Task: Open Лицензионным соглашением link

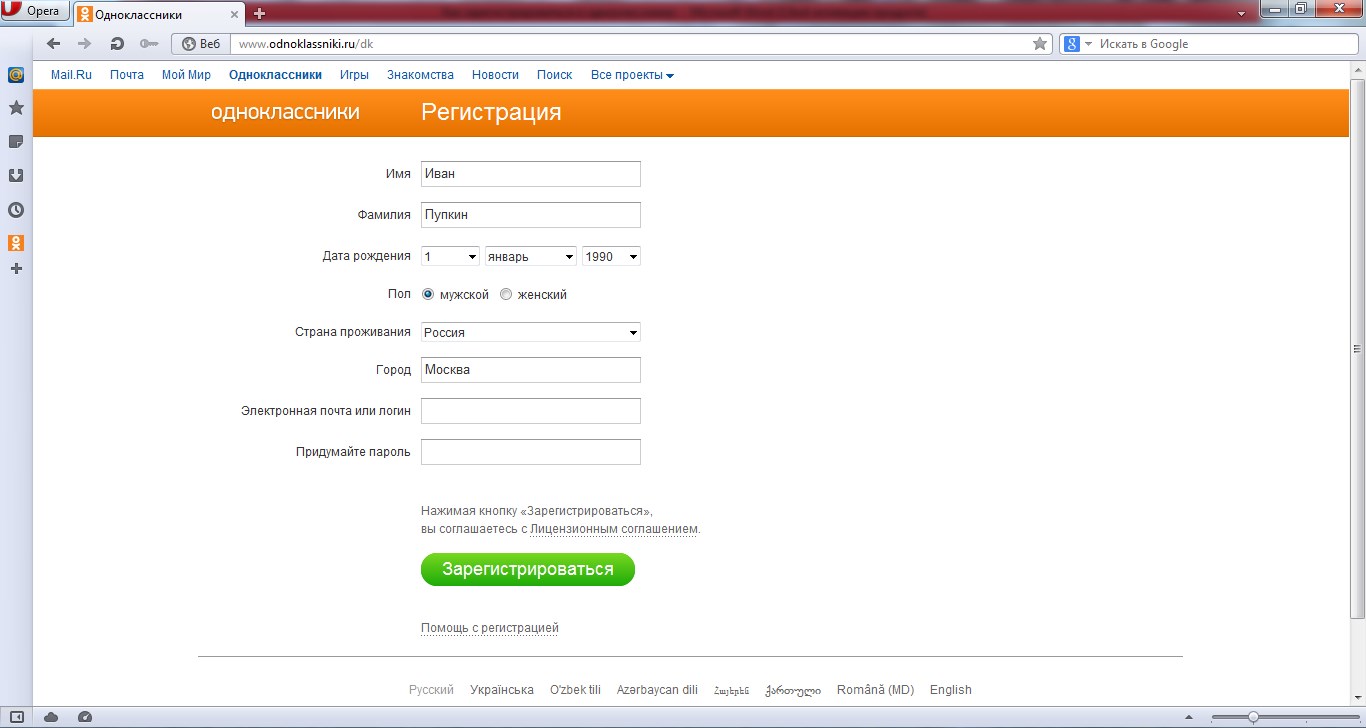Action: click(x=614, y=529)
